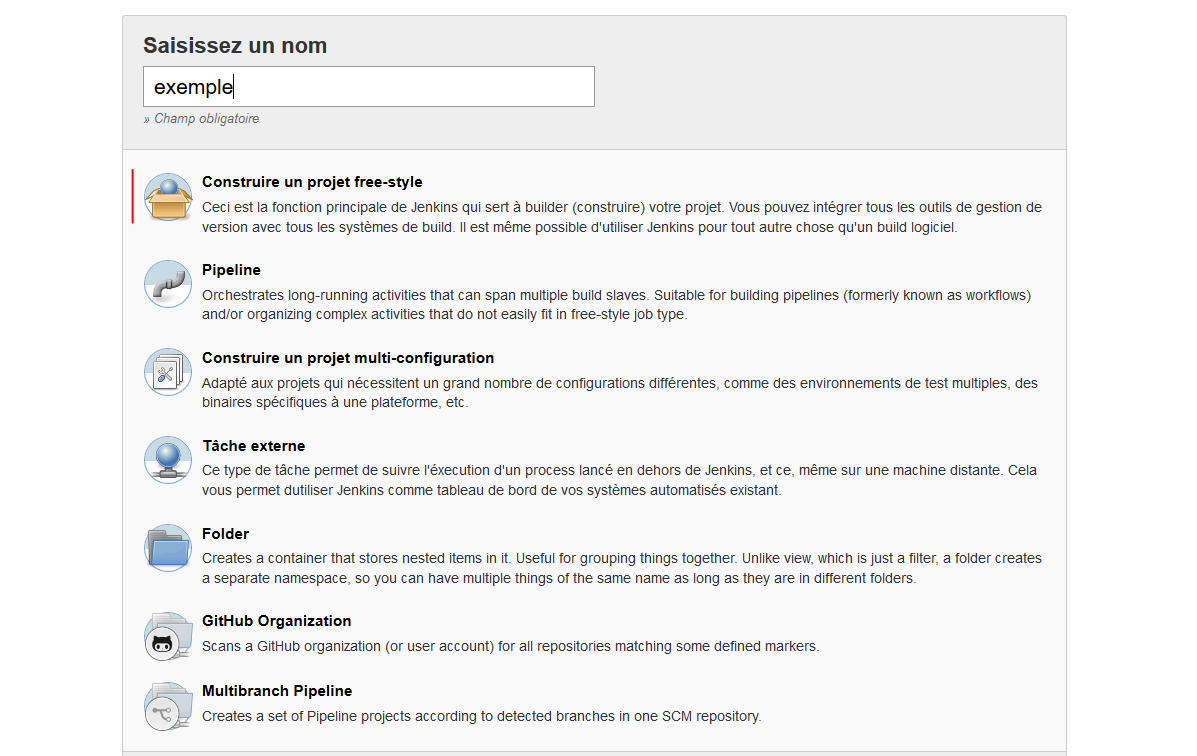This screenshot has height=756, width=1197.
Task: Click the multi-configuration project icon
Action: tap(167, 372)
